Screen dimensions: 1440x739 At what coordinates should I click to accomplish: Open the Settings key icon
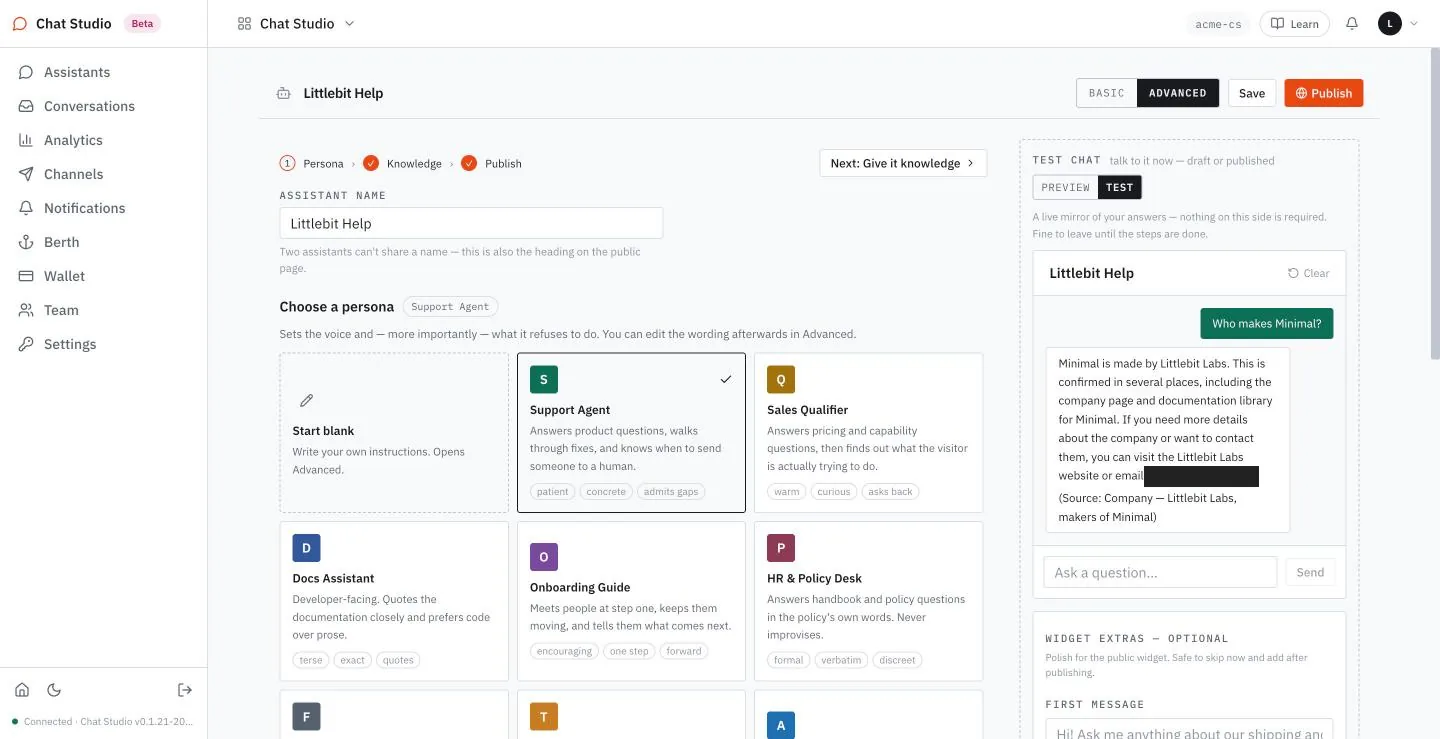pos(26,344)
